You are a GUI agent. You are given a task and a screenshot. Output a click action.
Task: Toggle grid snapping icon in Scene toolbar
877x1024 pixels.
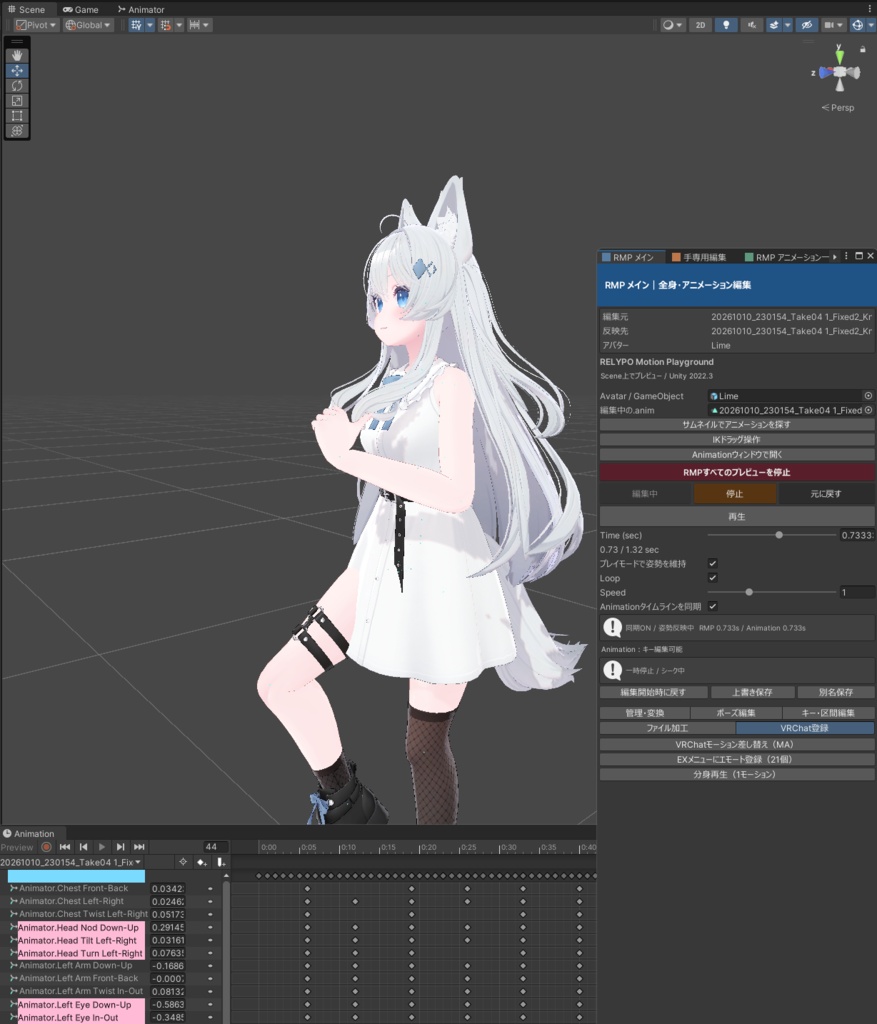click(x=136, y=25)
